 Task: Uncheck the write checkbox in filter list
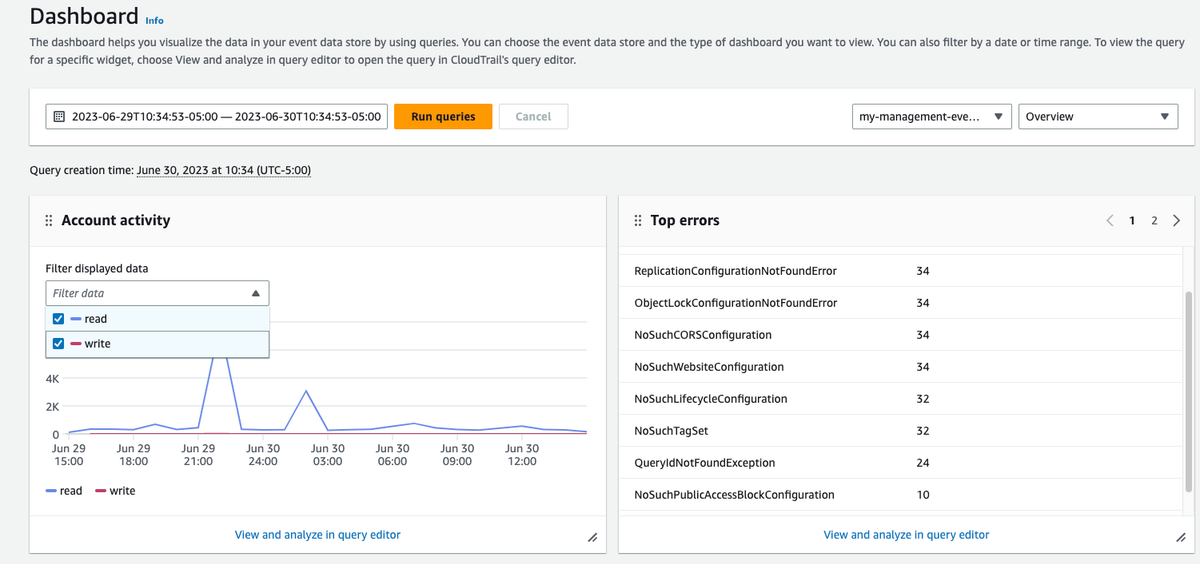pyautogui.click(x=59, y=344)
